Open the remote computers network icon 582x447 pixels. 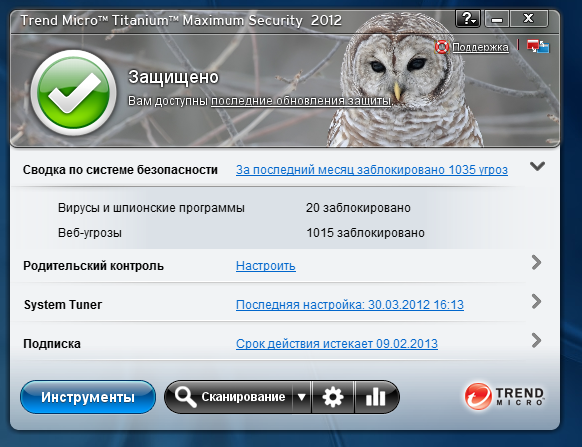pyautogui.click(x=538, y=46)
